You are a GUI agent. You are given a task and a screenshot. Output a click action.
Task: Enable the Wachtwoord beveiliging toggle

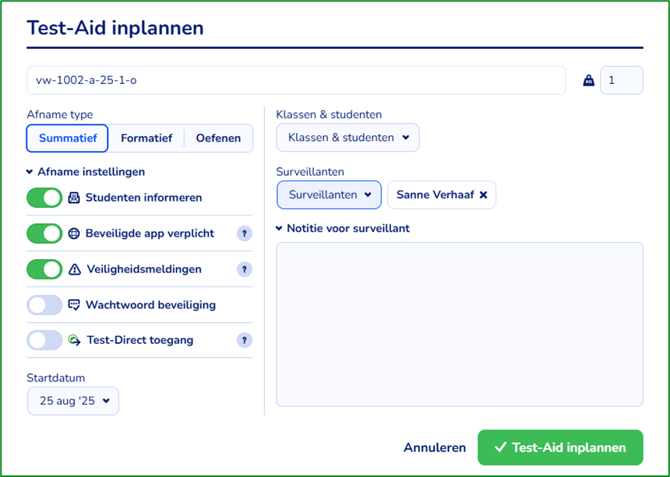tap(45, 305)
